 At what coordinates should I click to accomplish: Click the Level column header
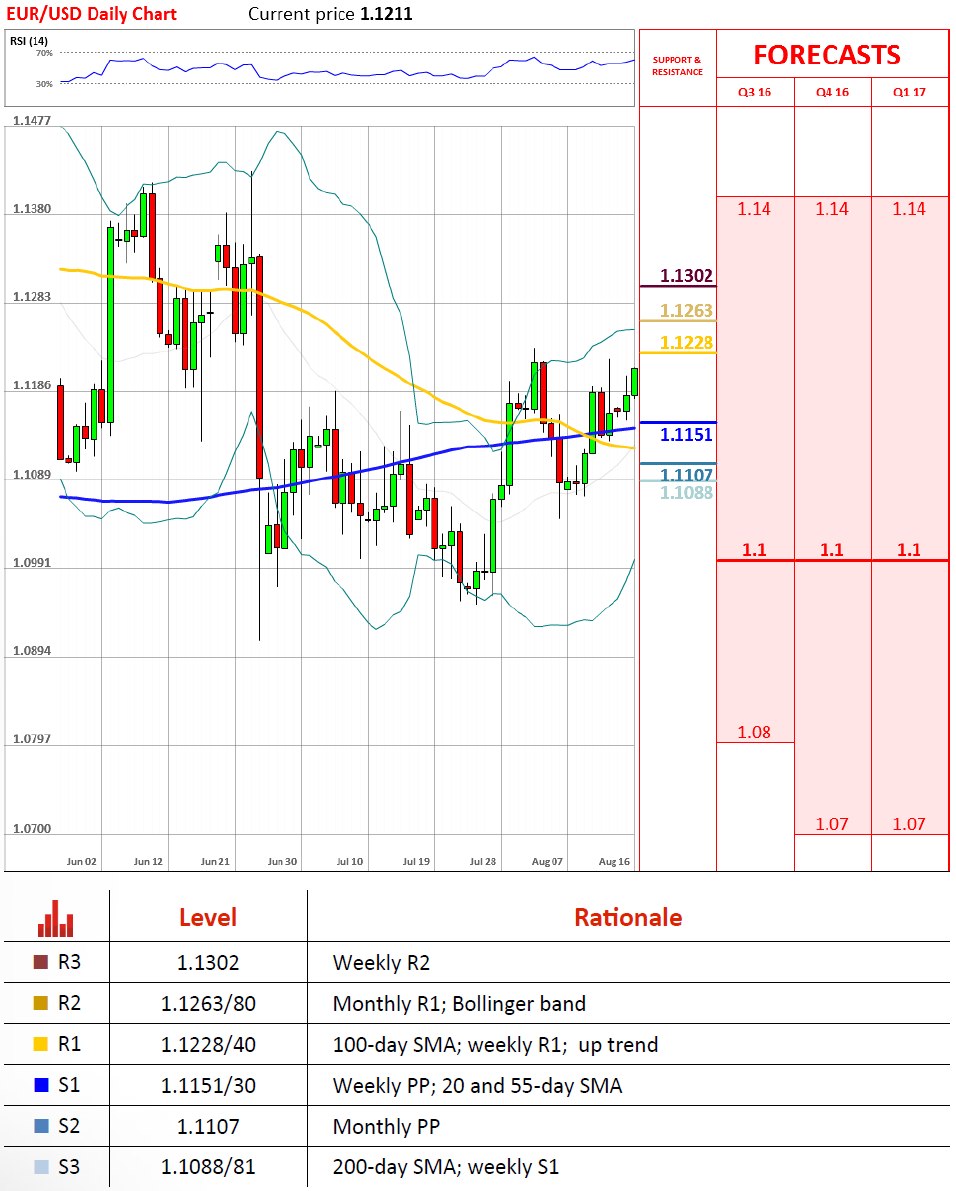[208, 918]
